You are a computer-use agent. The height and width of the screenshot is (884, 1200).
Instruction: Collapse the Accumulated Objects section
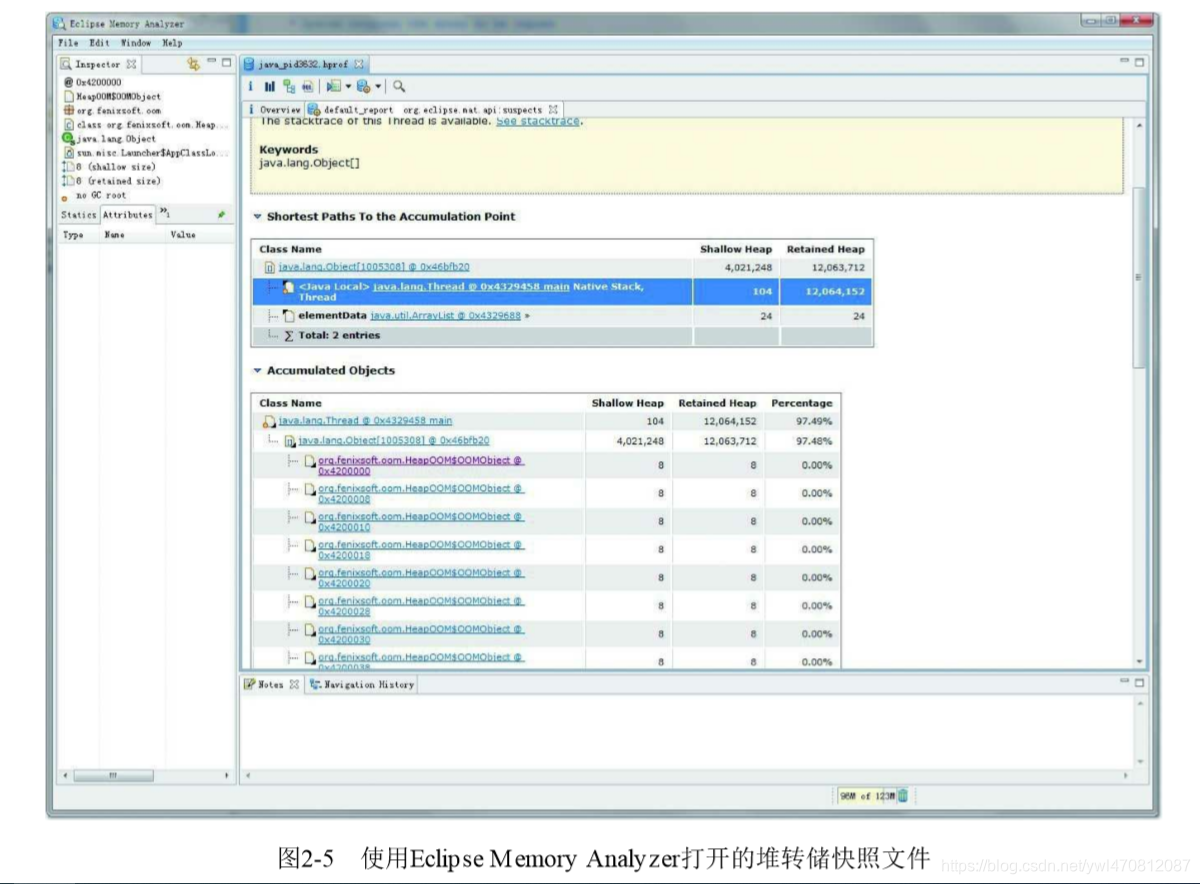[x=257, y=370]
